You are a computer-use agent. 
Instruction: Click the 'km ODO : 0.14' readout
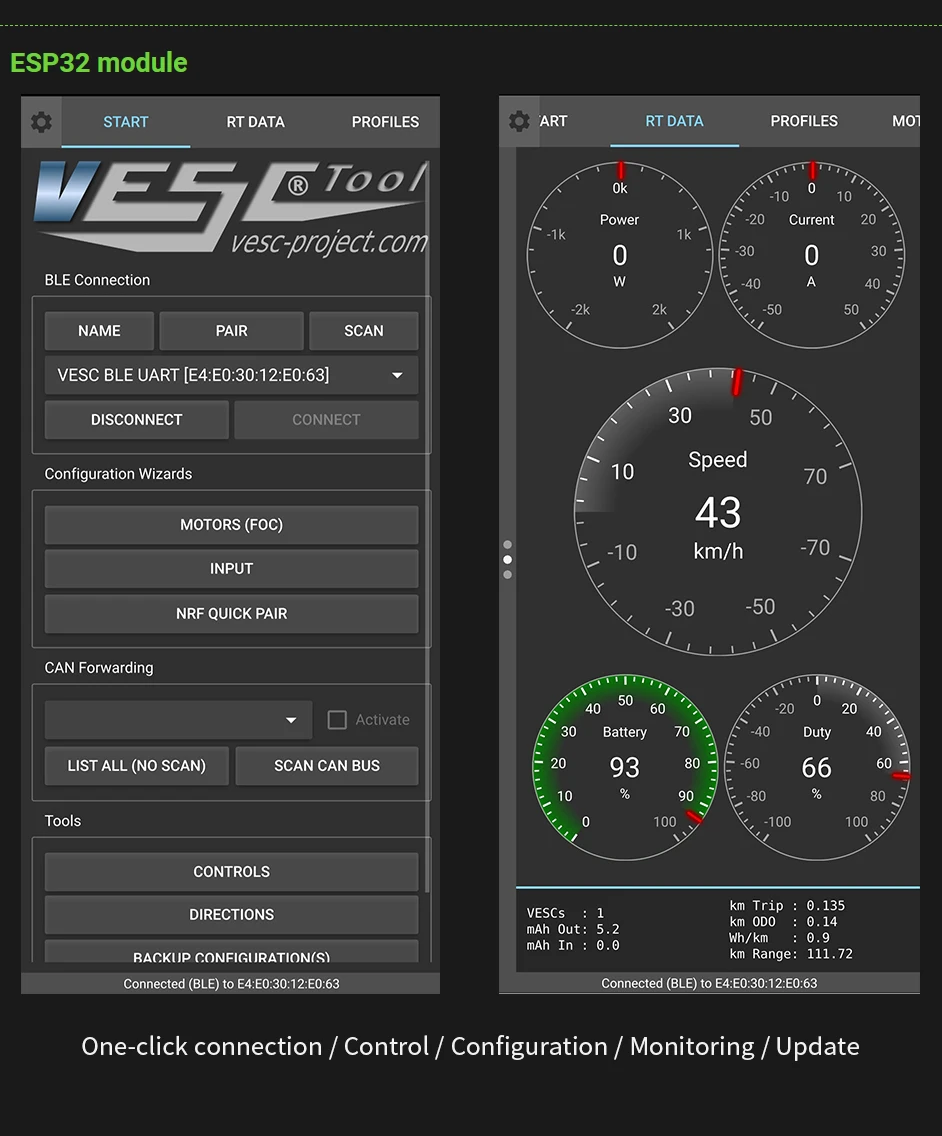point(783,922)
